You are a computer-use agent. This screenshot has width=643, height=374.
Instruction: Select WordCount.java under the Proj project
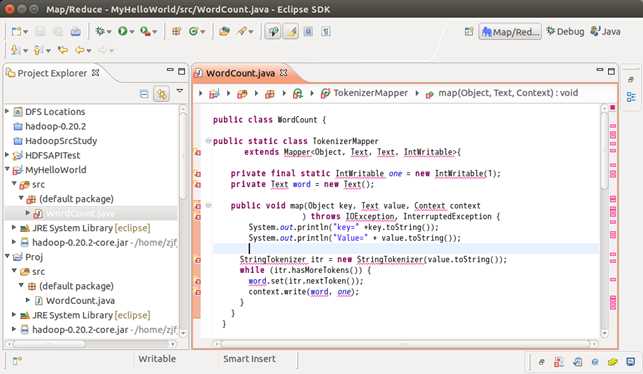point(80,301)
